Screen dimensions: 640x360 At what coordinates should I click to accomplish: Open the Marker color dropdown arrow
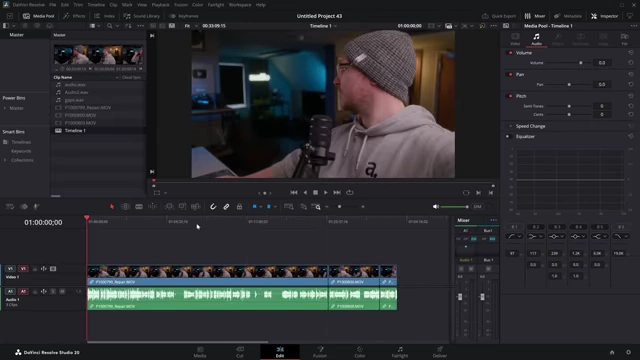pyautogui.click(x=275, y=207)
